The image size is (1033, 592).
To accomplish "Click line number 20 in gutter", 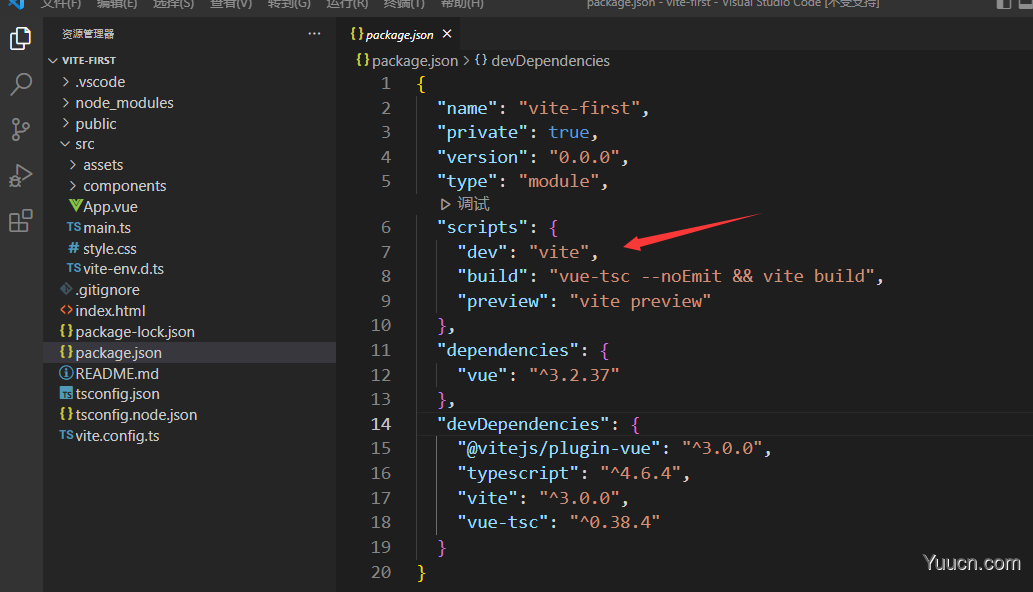I will [381, 572].
